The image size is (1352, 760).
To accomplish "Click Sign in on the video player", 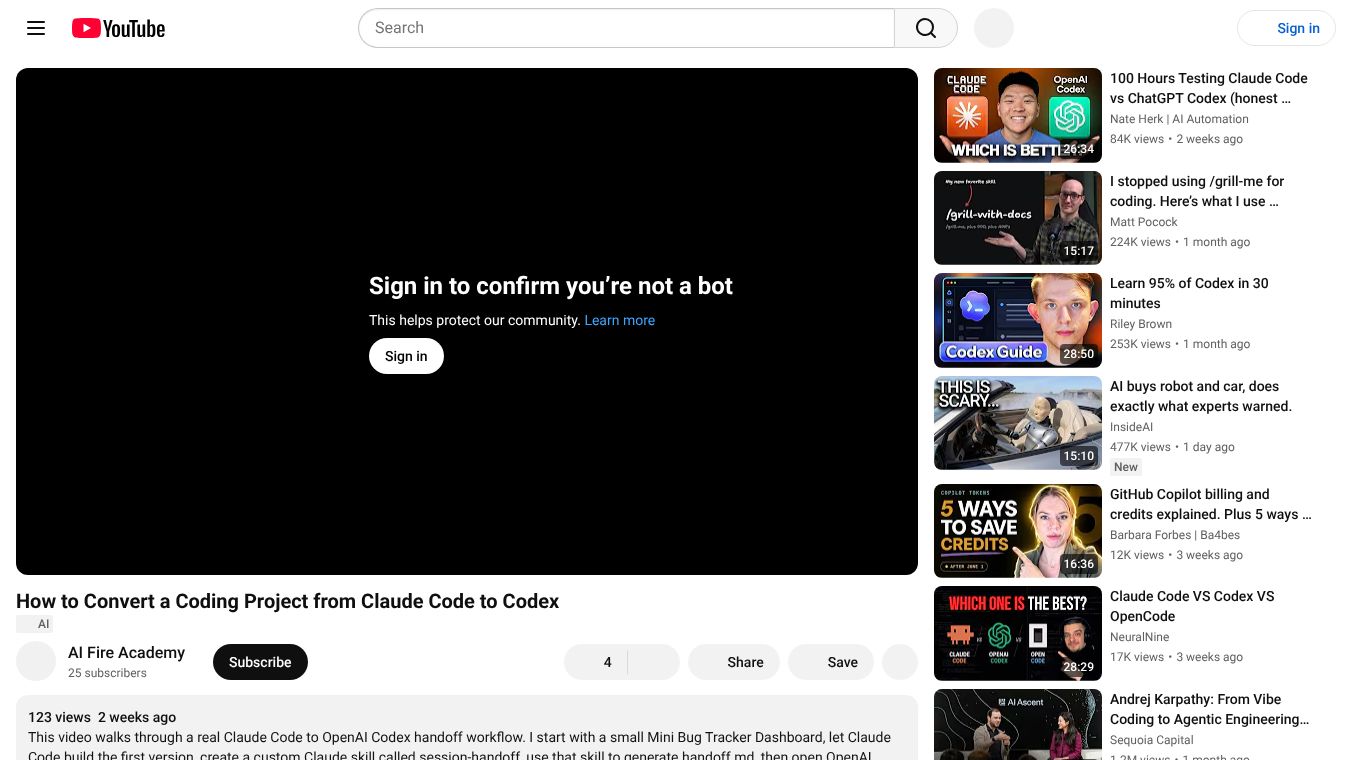I will (406, 356).
